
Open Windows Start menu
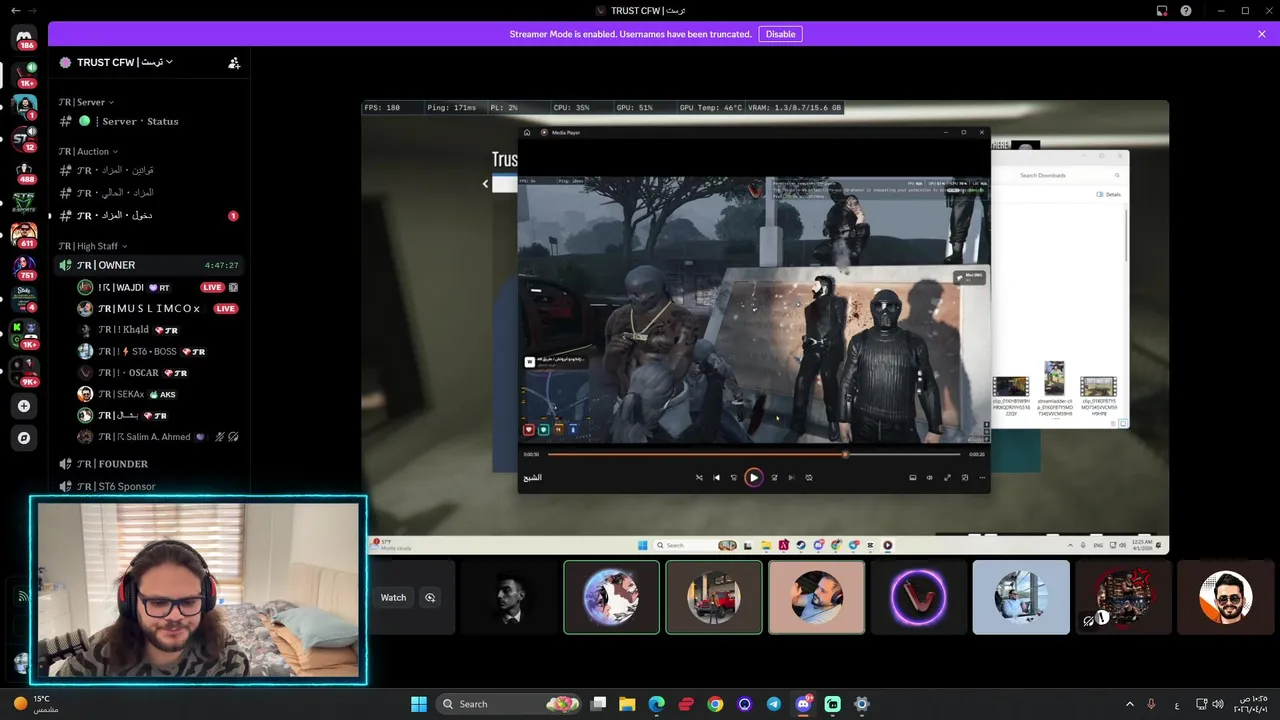coord(419,704)
